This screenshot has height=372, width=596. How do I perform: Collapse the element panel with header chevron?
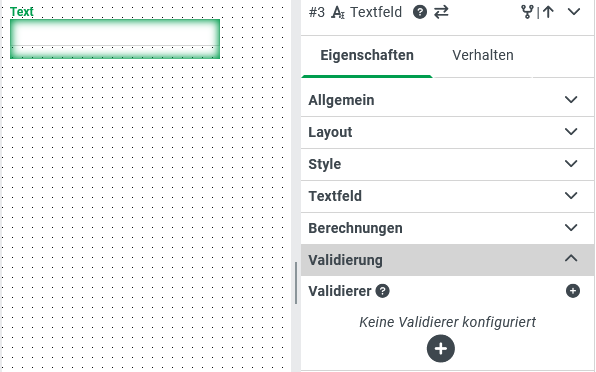point(574,12)
